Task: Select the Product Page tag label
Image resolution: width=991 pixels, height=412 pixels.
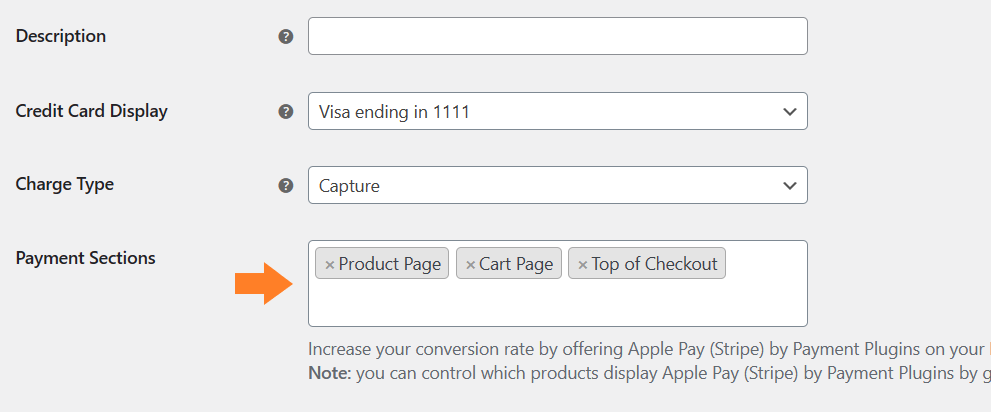Action: pos(389,264)
